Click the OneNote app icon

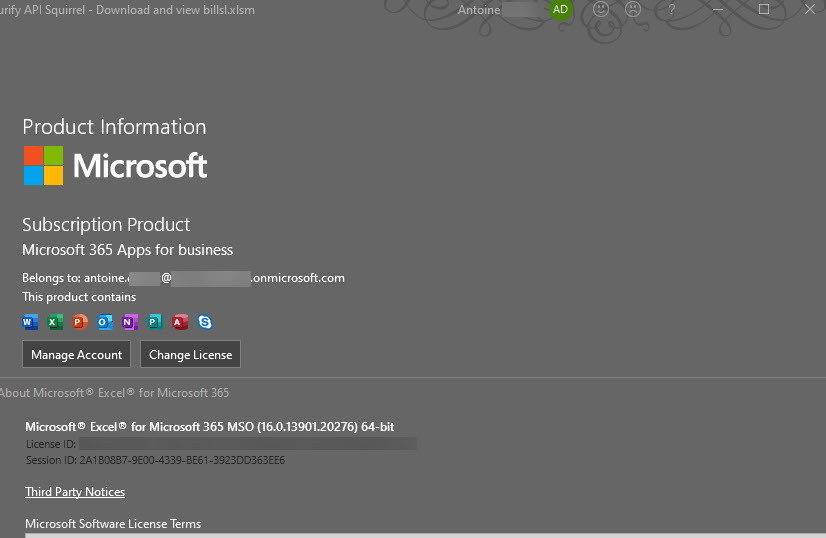coord(130,322)
